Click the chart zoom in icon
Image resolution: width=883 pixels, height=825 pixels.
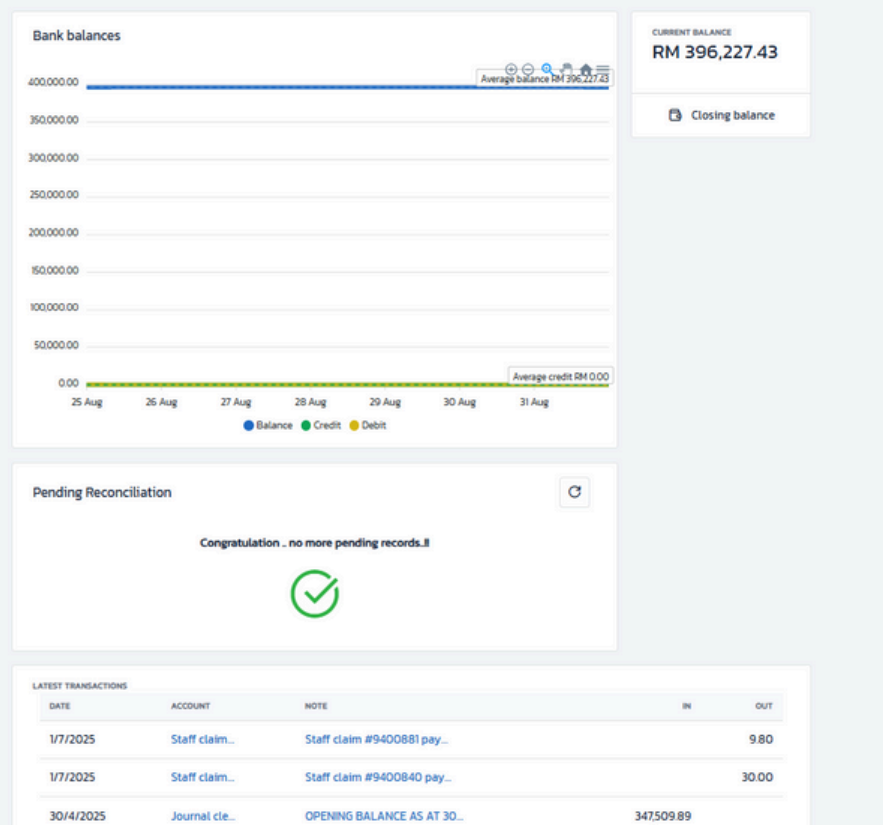point(511,69)
